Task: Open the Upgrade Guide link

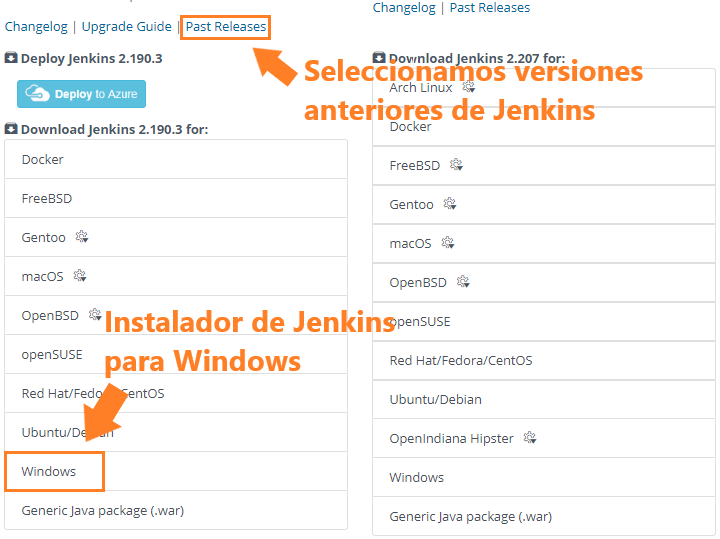Action: click(x=126, y=27)
